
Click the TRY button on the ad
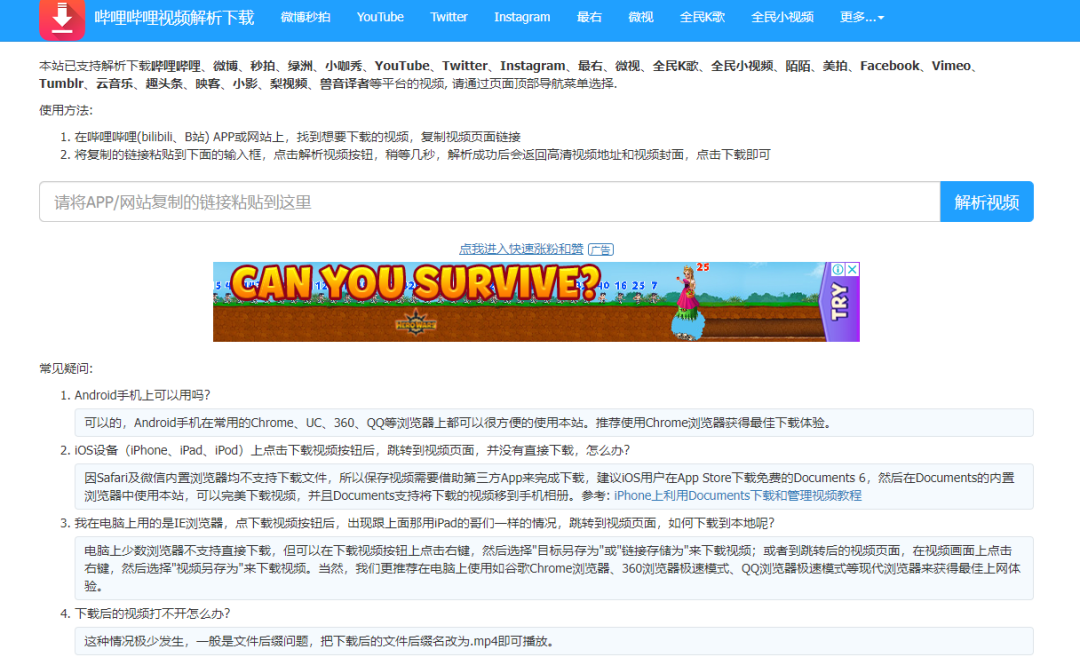click(839, 303)
